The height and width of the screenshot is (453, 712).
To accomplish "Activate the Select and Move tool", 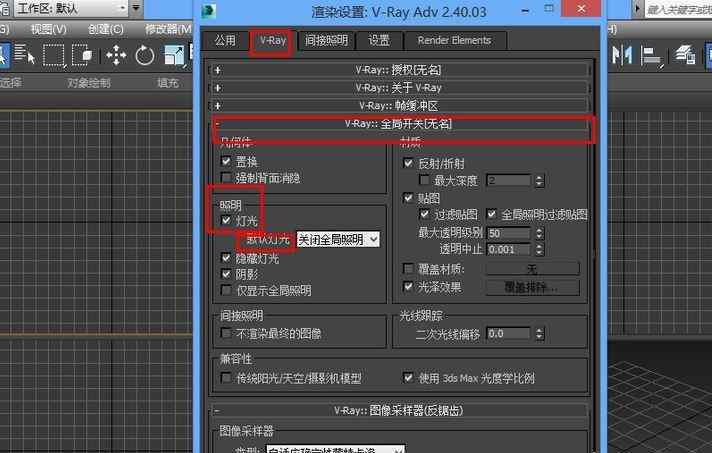I will click(116, 55).
